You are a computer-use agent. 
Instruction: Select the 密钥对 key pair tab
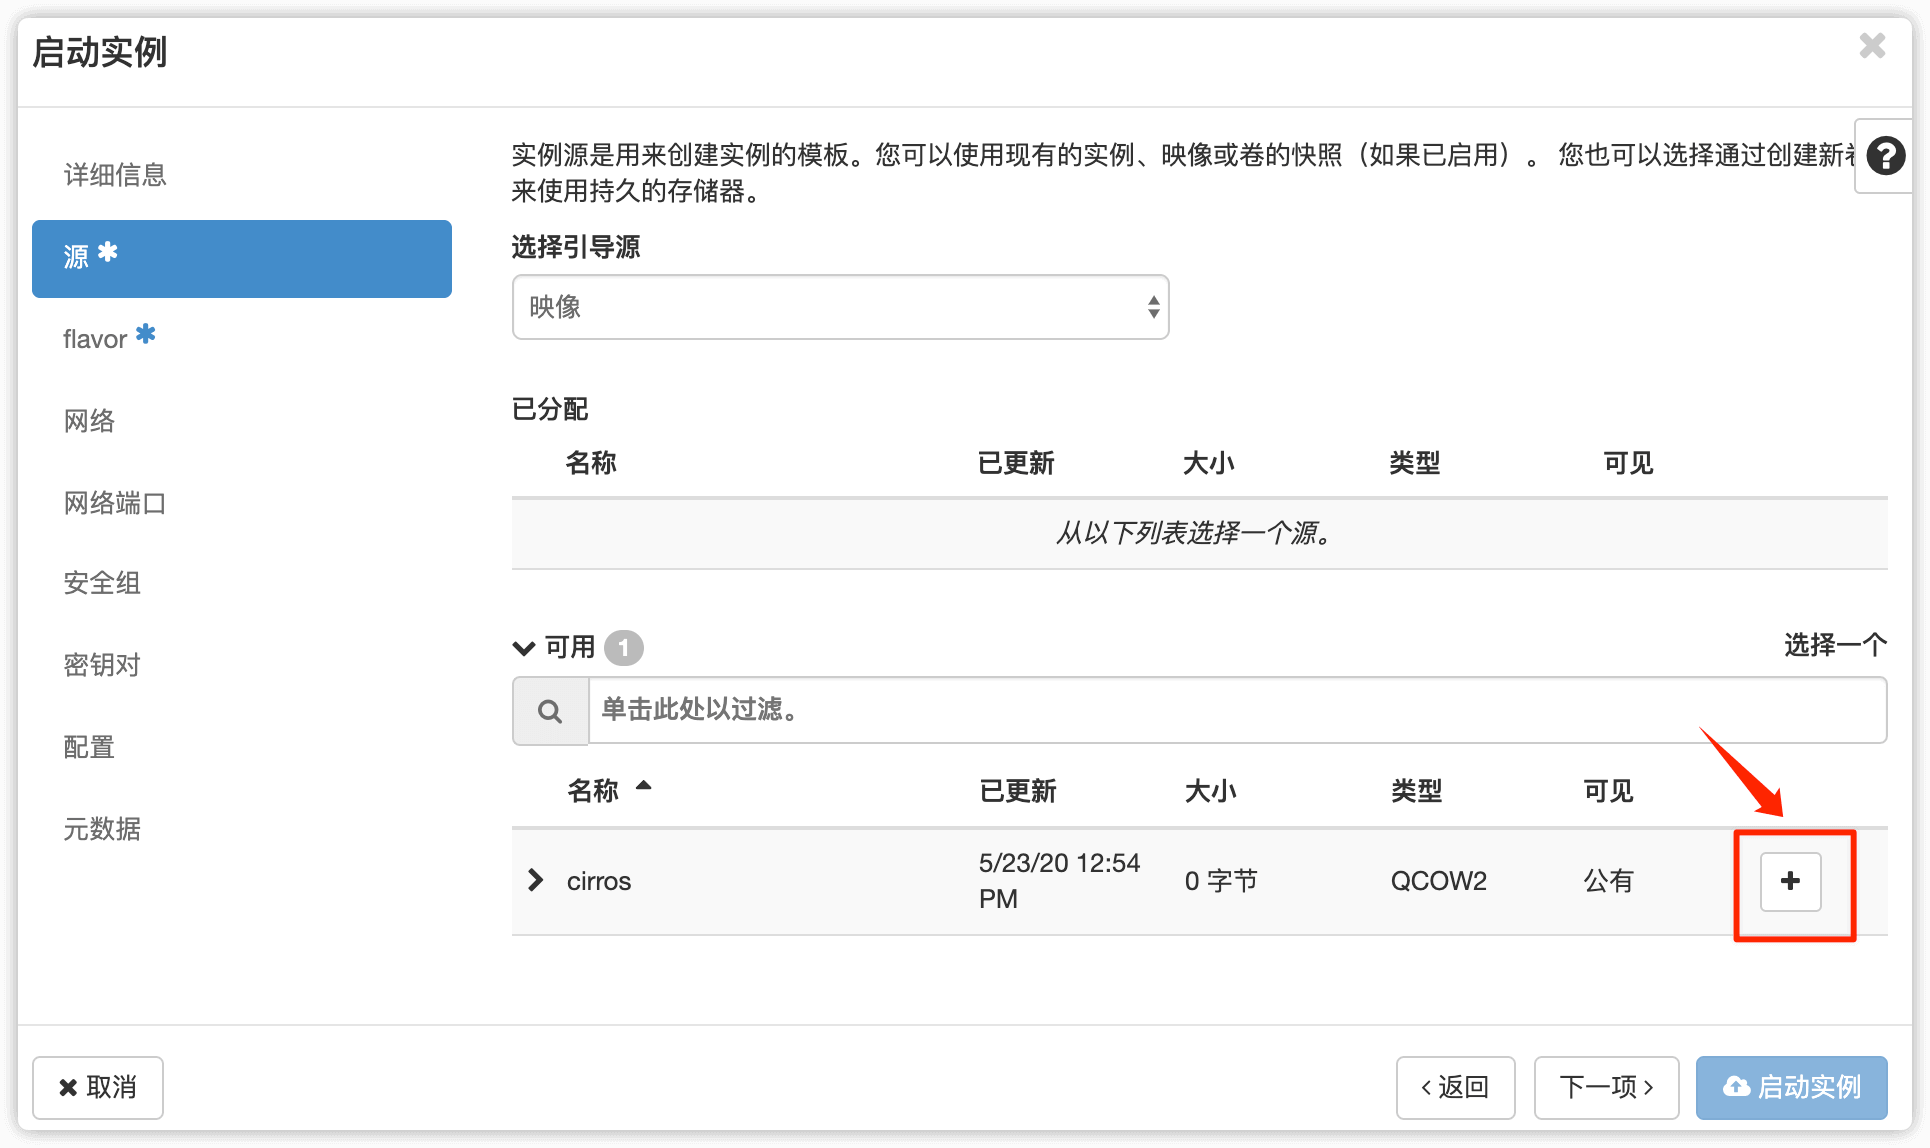[102, 665]
